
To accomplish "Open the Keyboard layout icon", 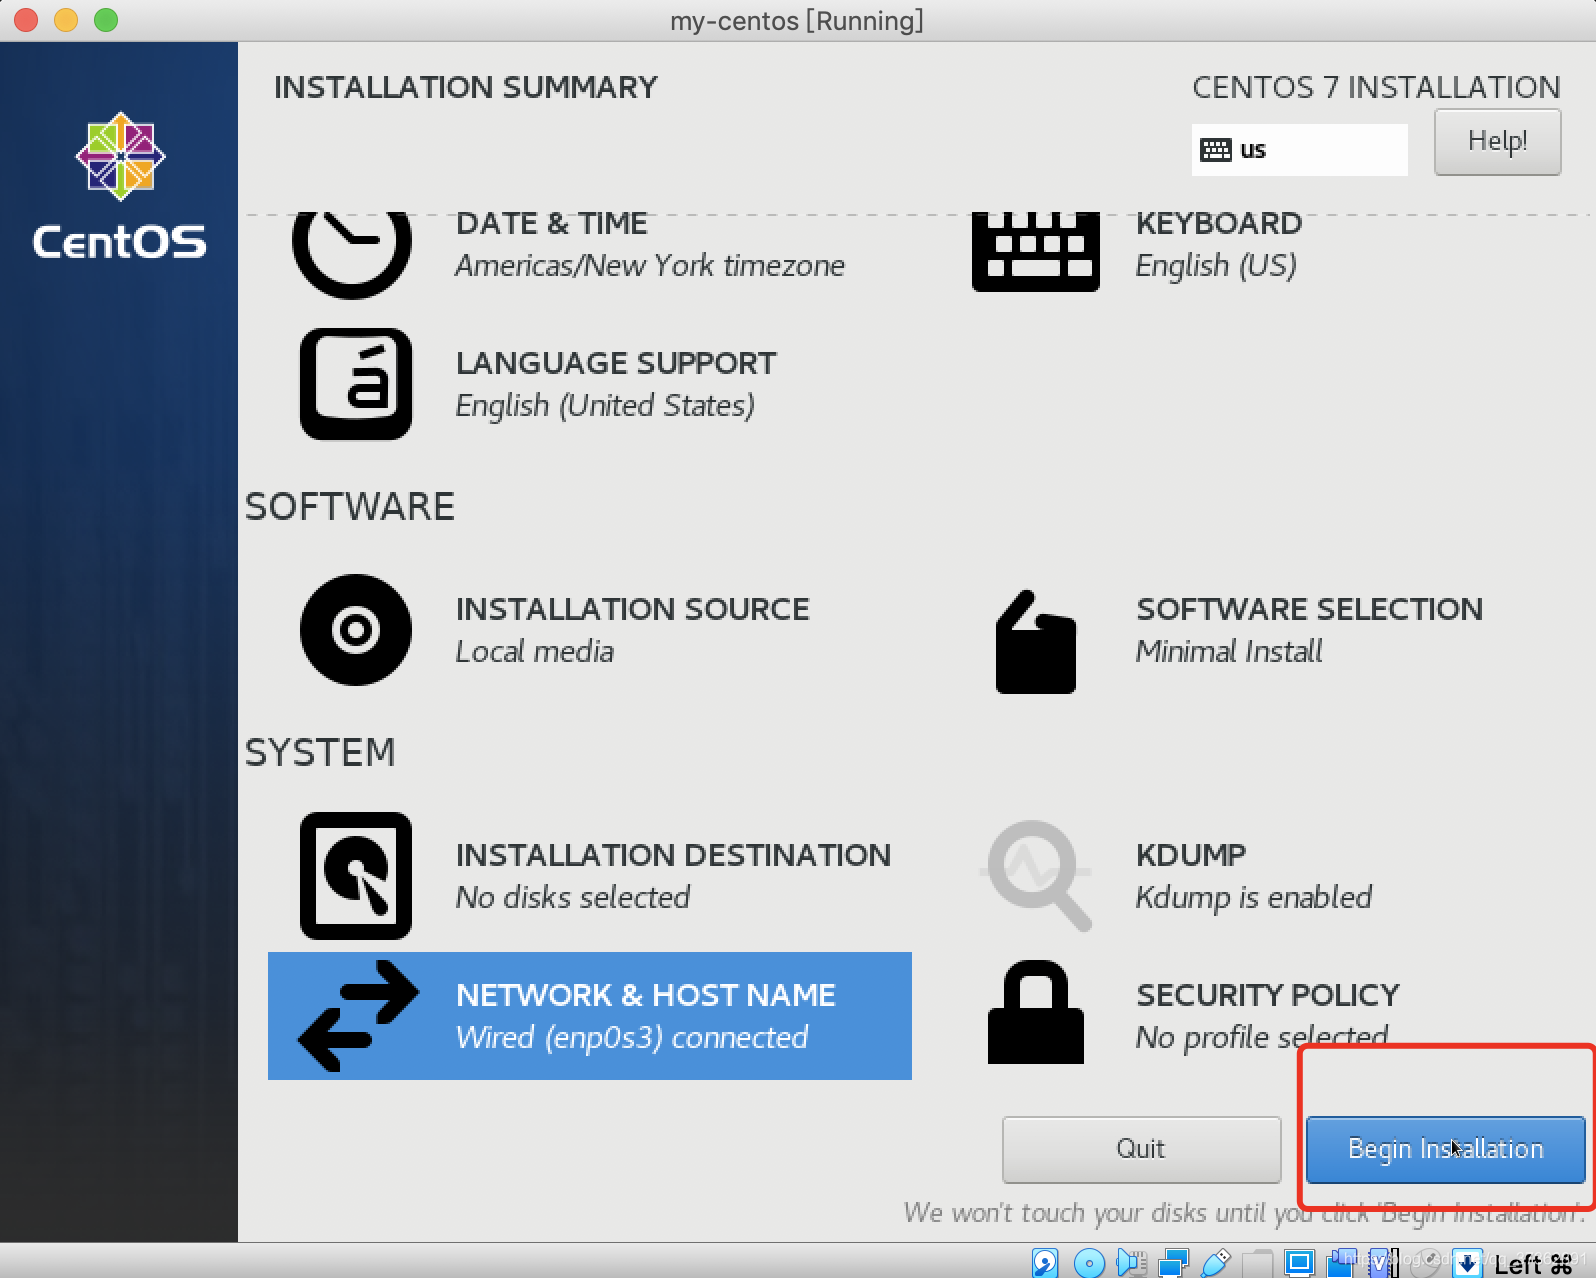I will [x=1036, y=252].
